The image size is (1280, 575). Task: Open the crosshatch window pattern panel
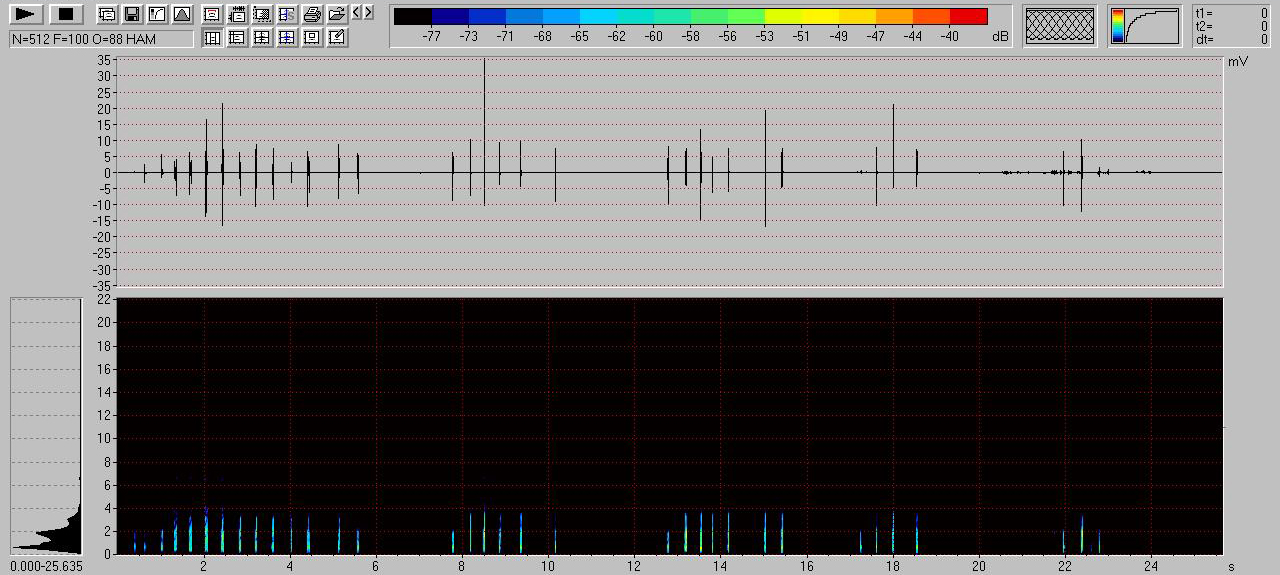pyautogui.click(x=1060, y=26)
